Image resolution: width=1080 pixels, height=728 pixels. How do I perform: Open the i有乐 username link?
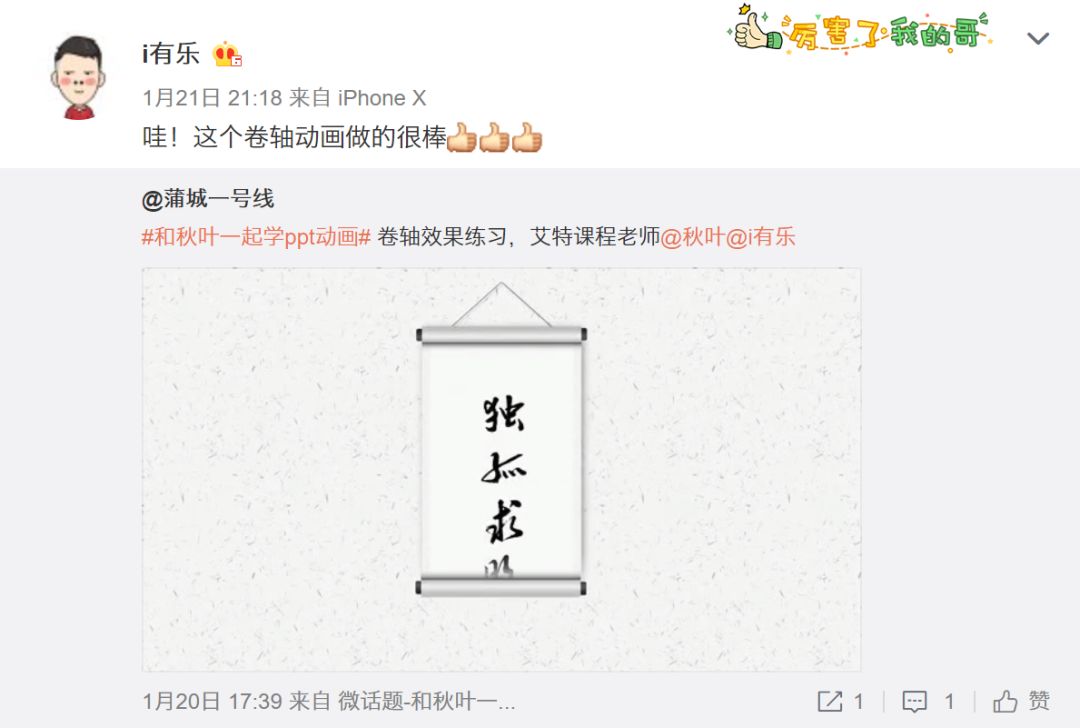[x=171, y=54]
